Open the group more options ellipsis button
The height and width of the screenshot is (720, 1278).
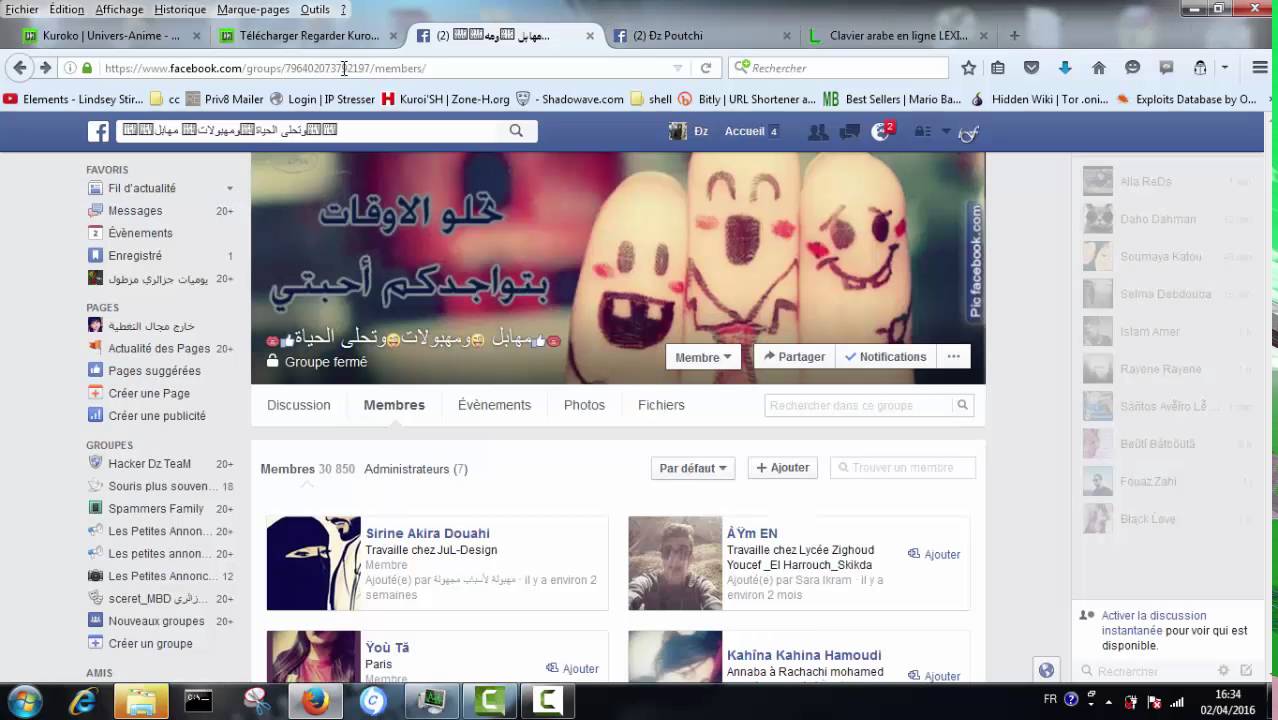(954, 356)
